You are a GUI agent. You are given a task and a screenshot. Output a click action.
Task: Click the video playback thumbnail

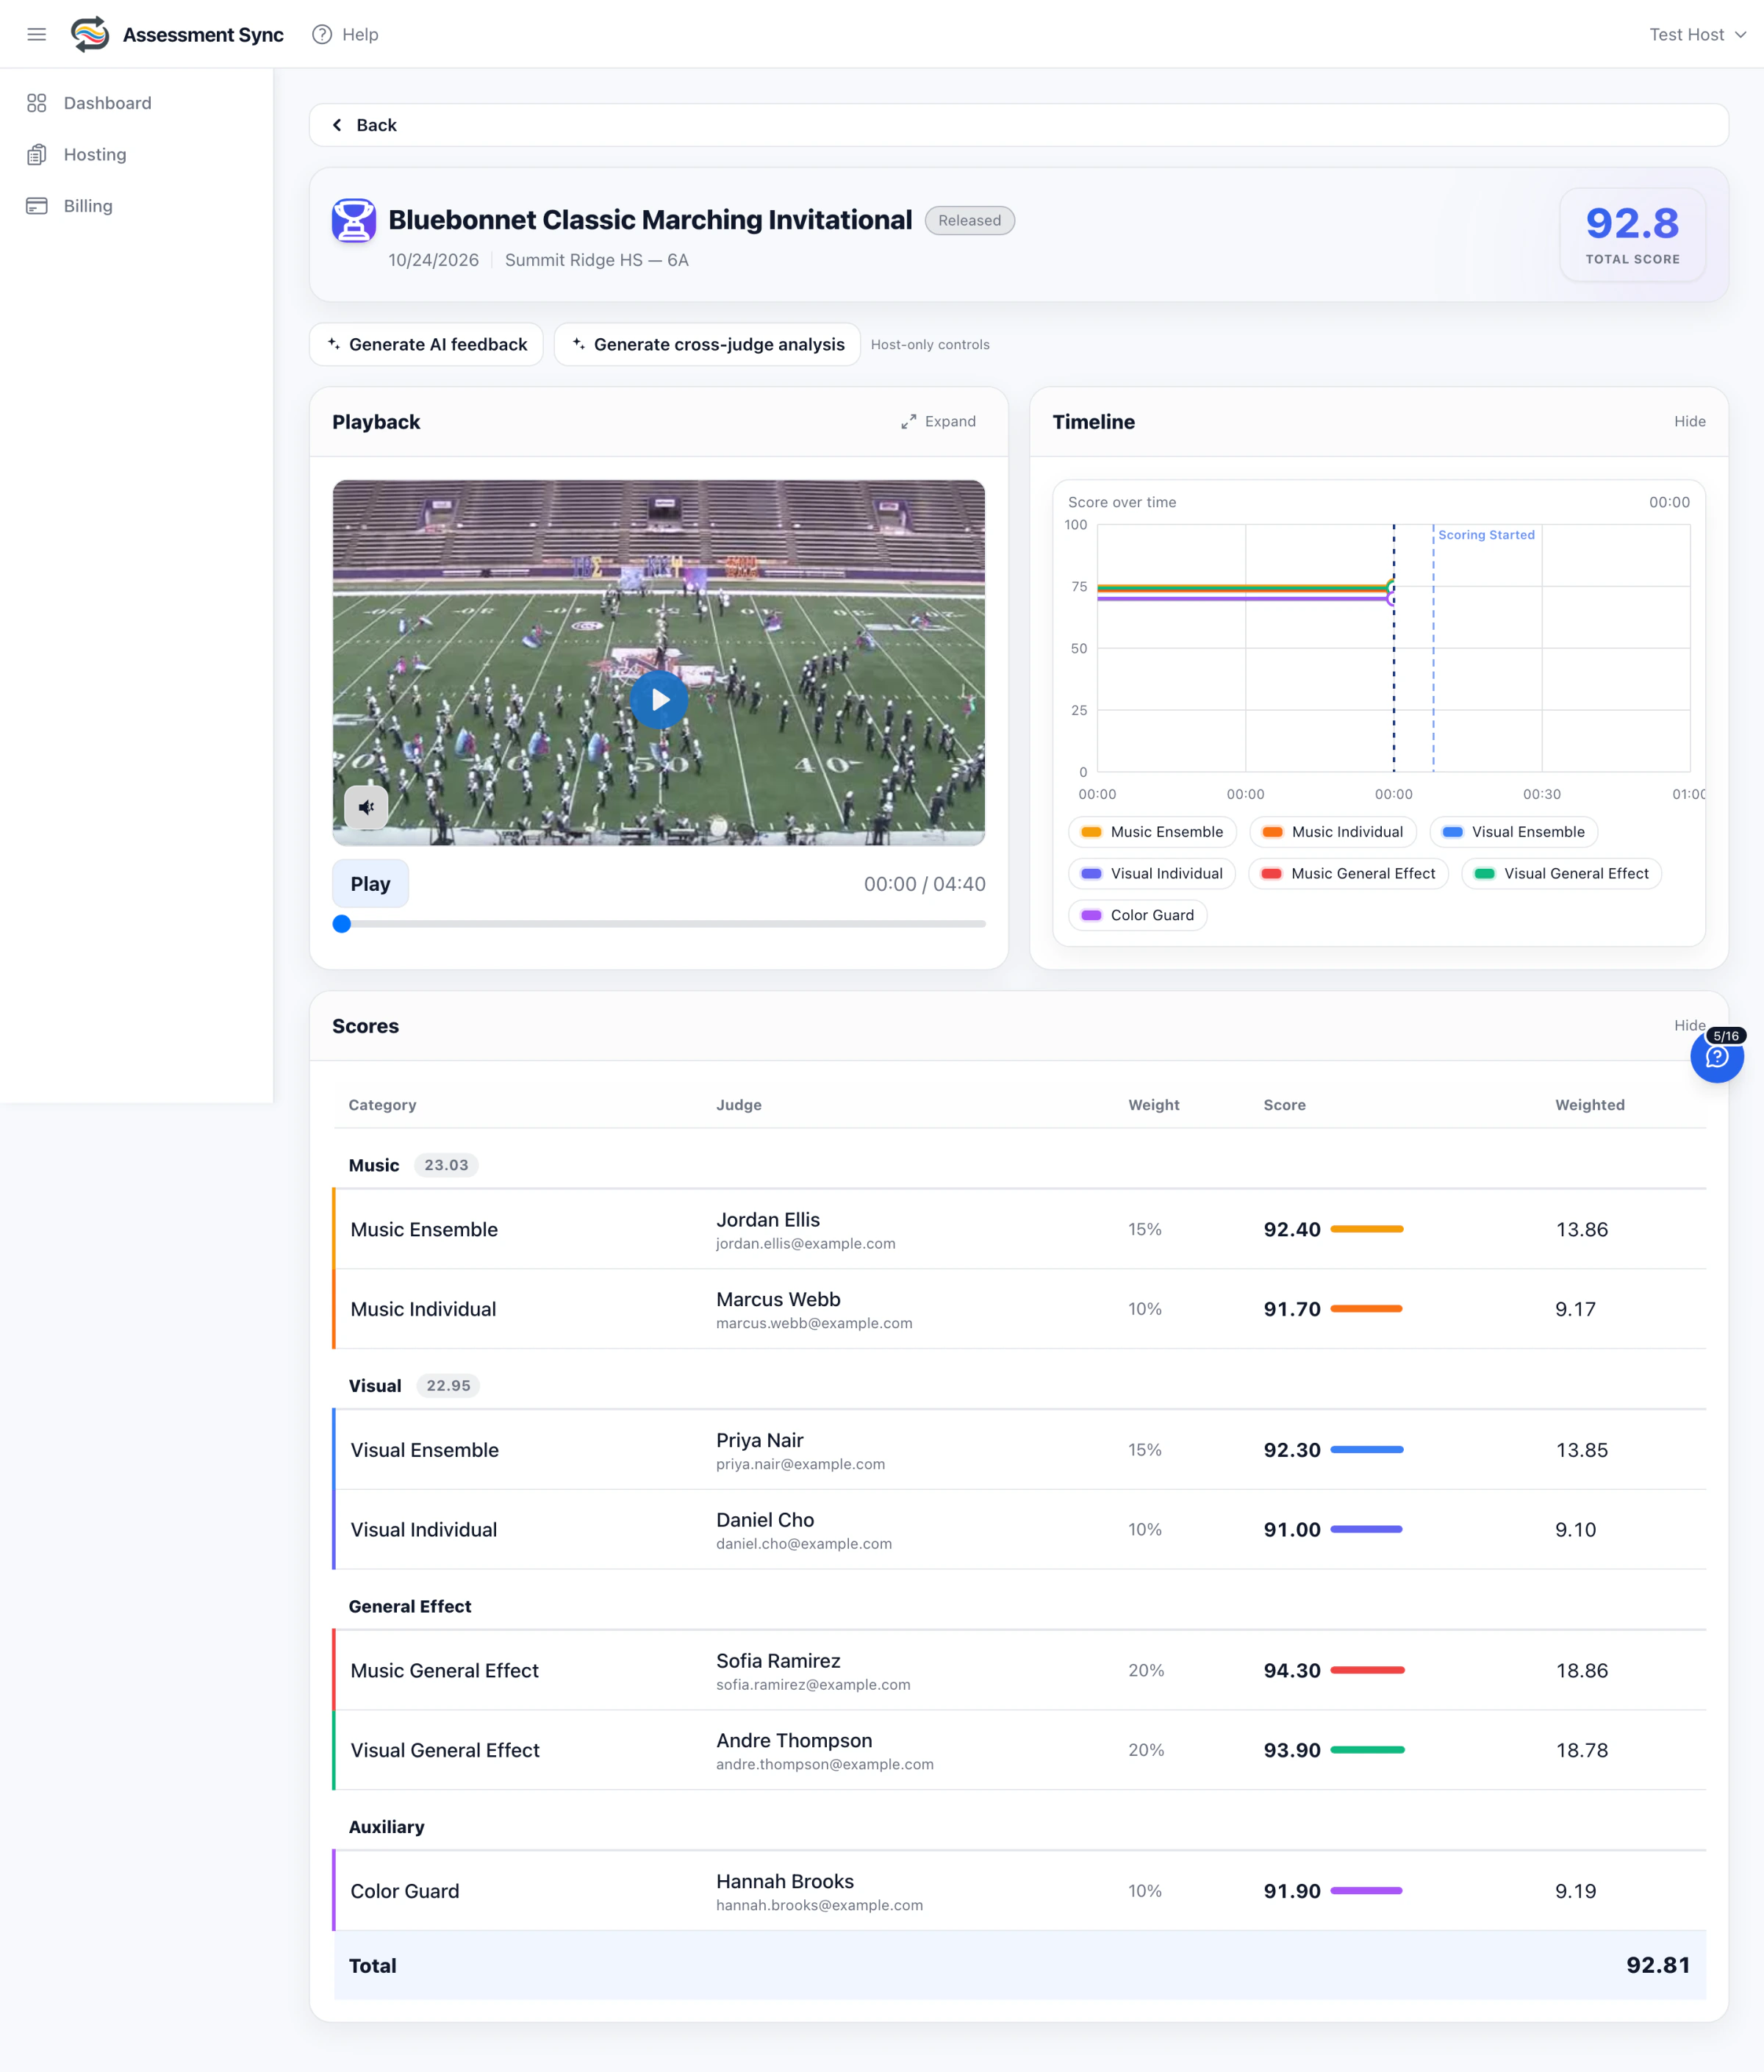[x=659, y=662]
